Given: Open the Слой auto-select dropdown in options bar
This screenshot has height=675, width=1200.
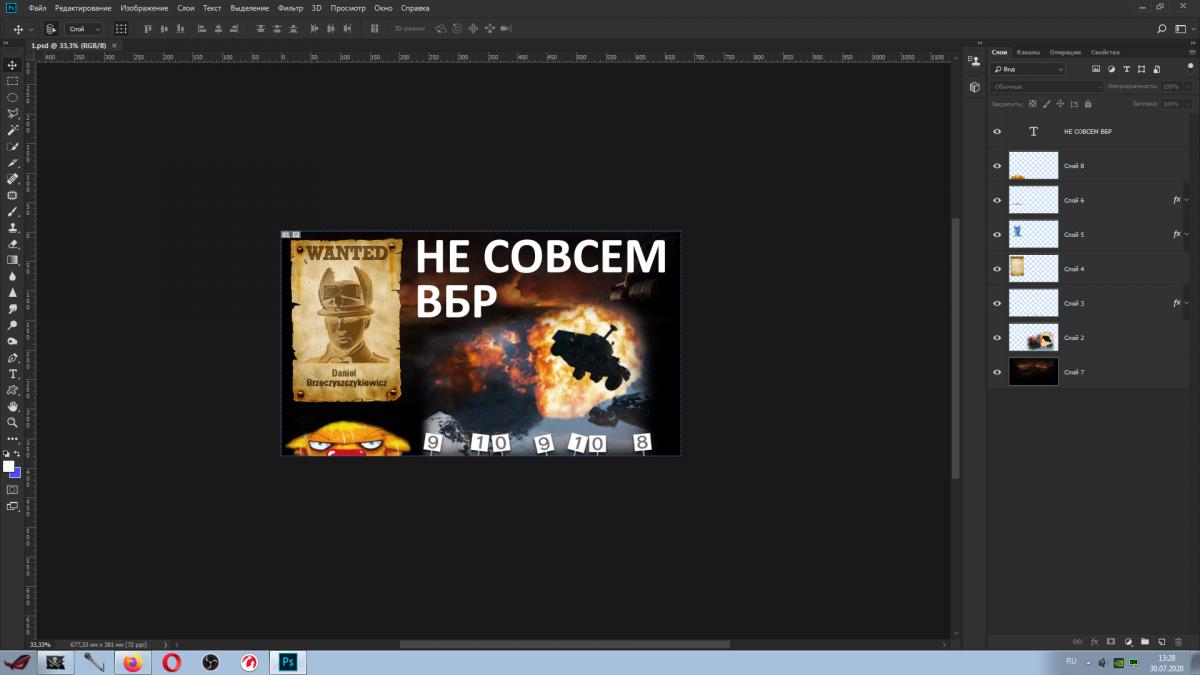Looking at the screenshot, I should pyautogui.click(x=84, y=29).
